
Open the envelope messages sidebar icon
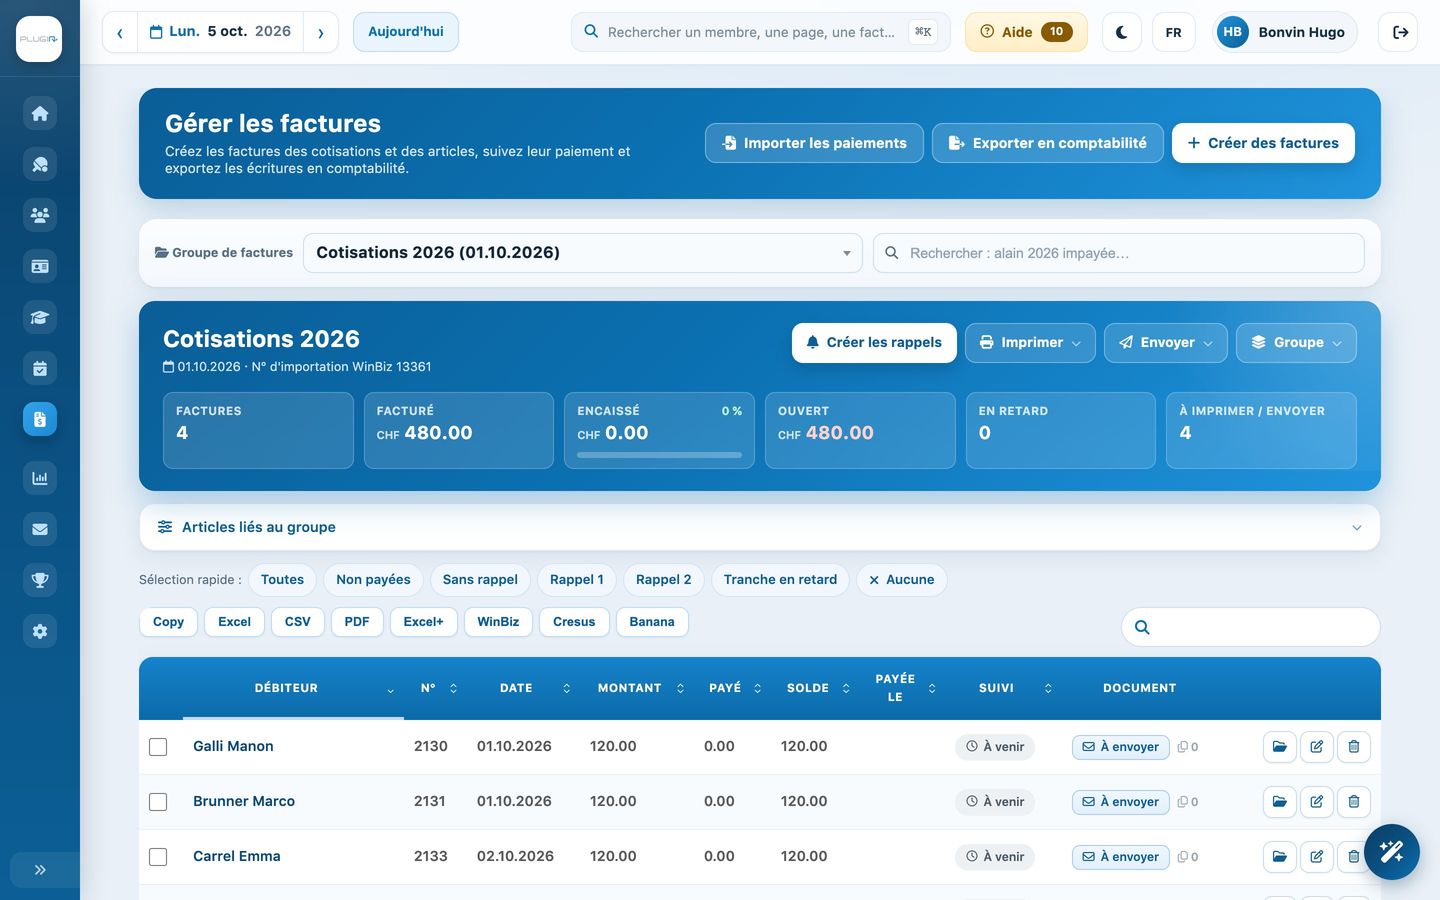pyautogui.click(x=40, y=529)
